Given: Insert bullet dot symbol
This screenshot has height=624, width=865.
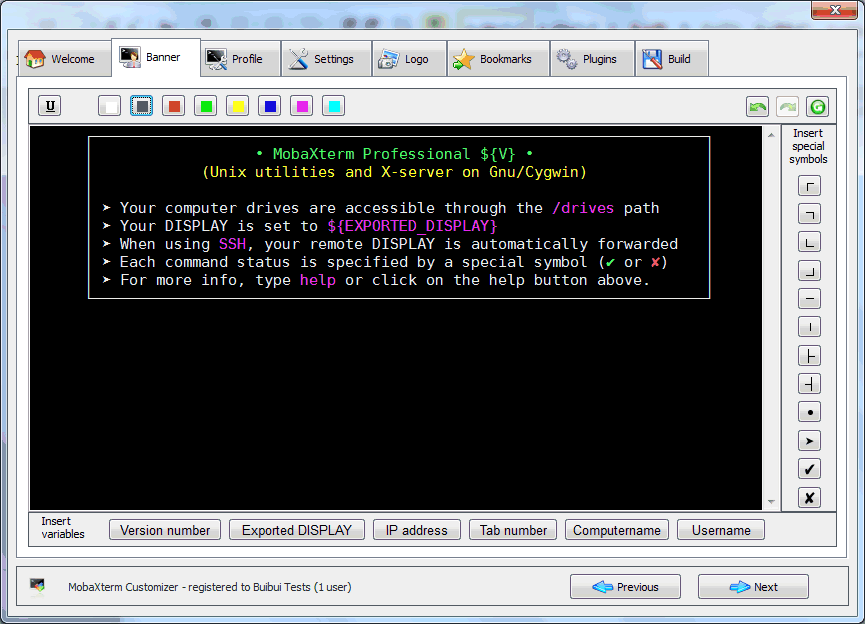Looking at the screenshot, I should click(x=809, y=412).
